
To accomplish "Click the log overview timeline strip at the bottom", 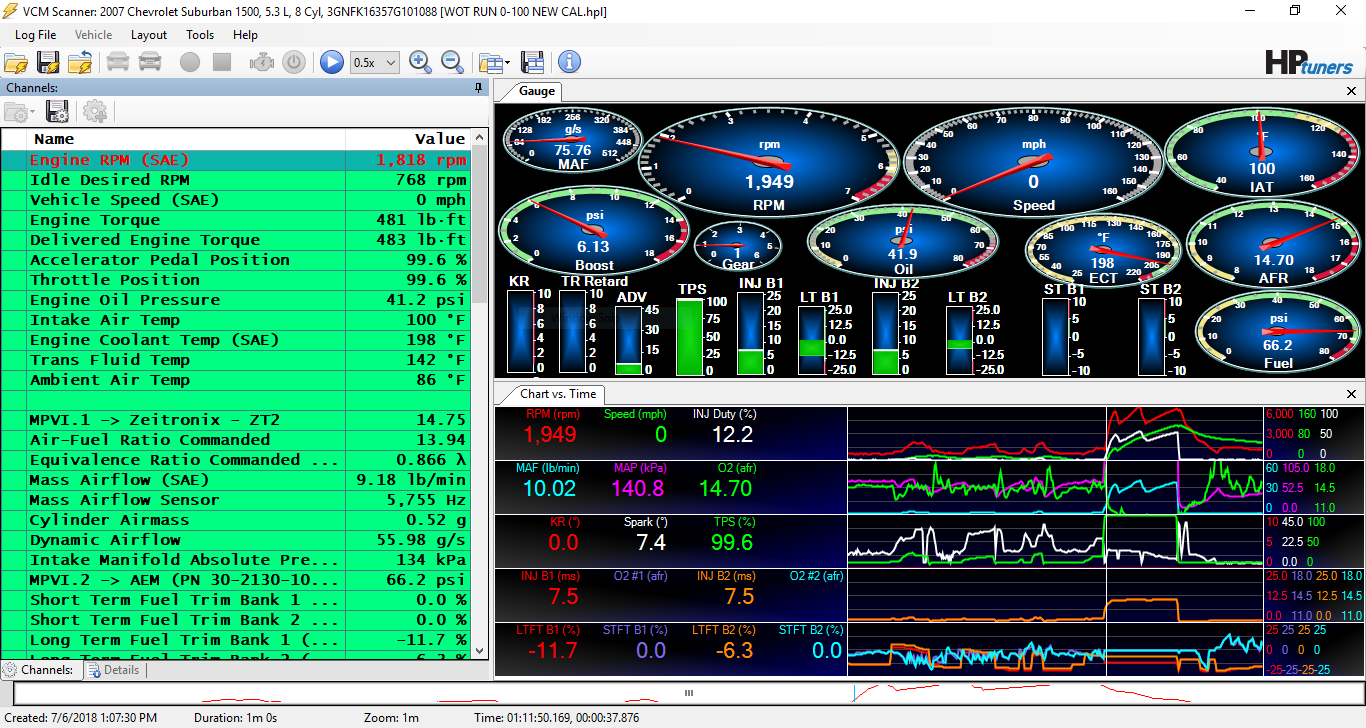I will [688, 693].
